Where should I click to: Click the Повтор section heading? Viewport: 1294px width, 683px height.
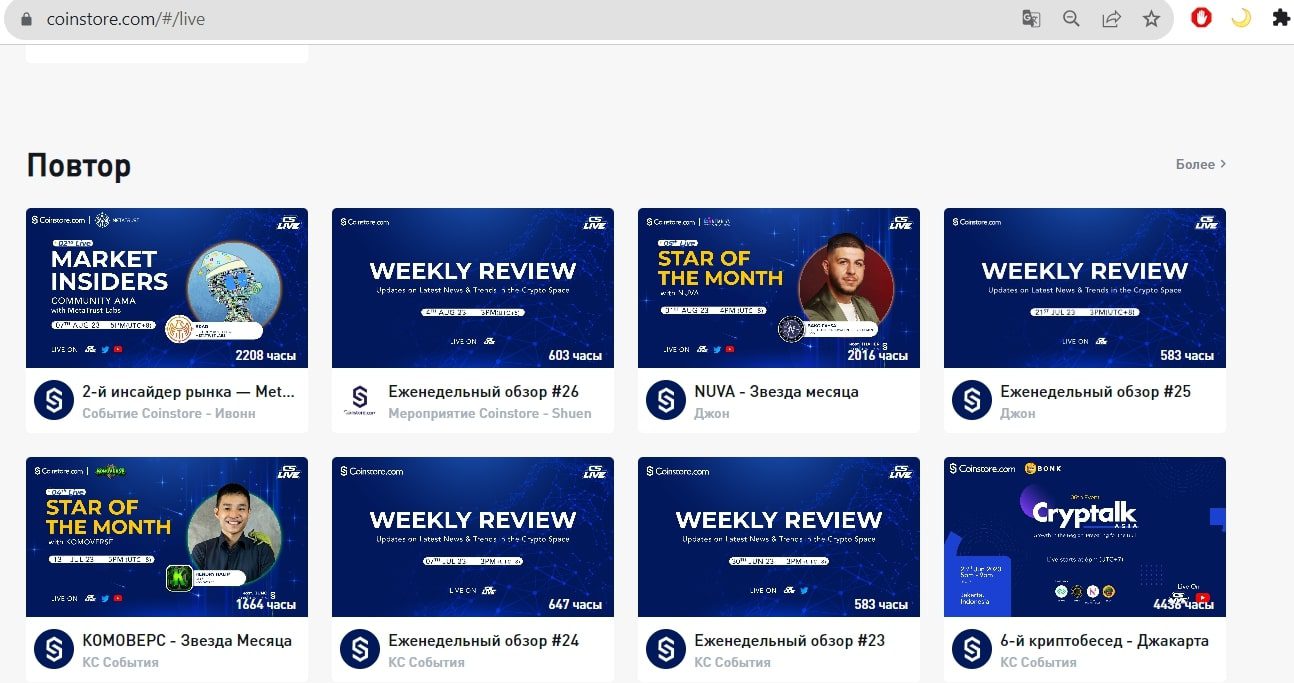pyautogui.click(x=79, y=166)
